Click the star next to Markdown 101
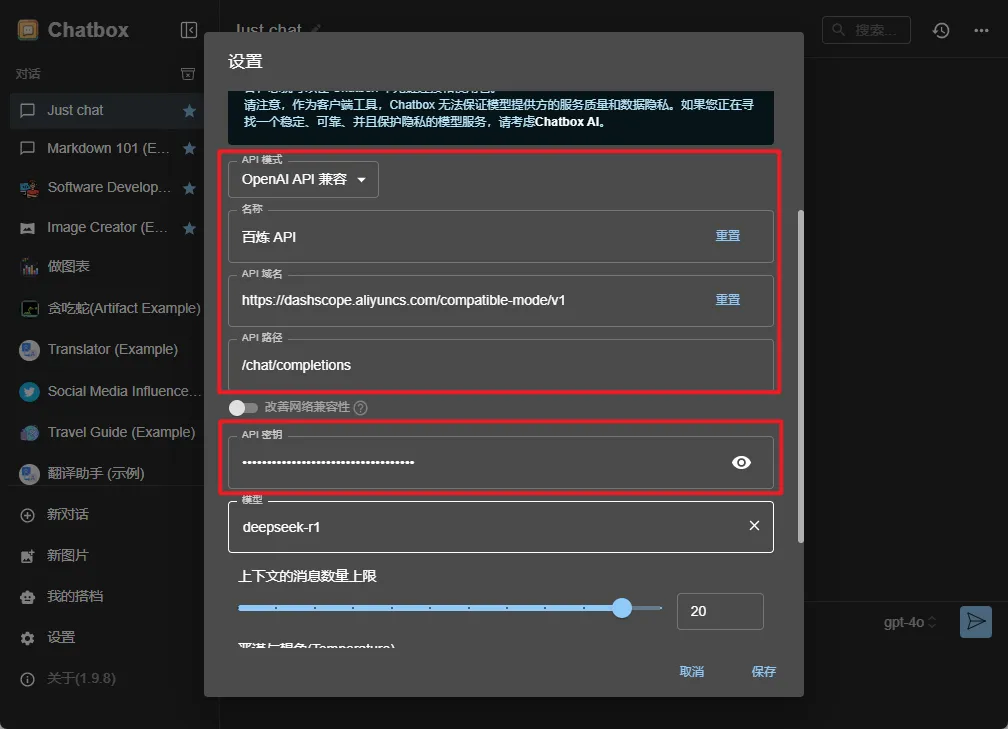This screenshot has height=729, width=1008. tap(189, 148)
